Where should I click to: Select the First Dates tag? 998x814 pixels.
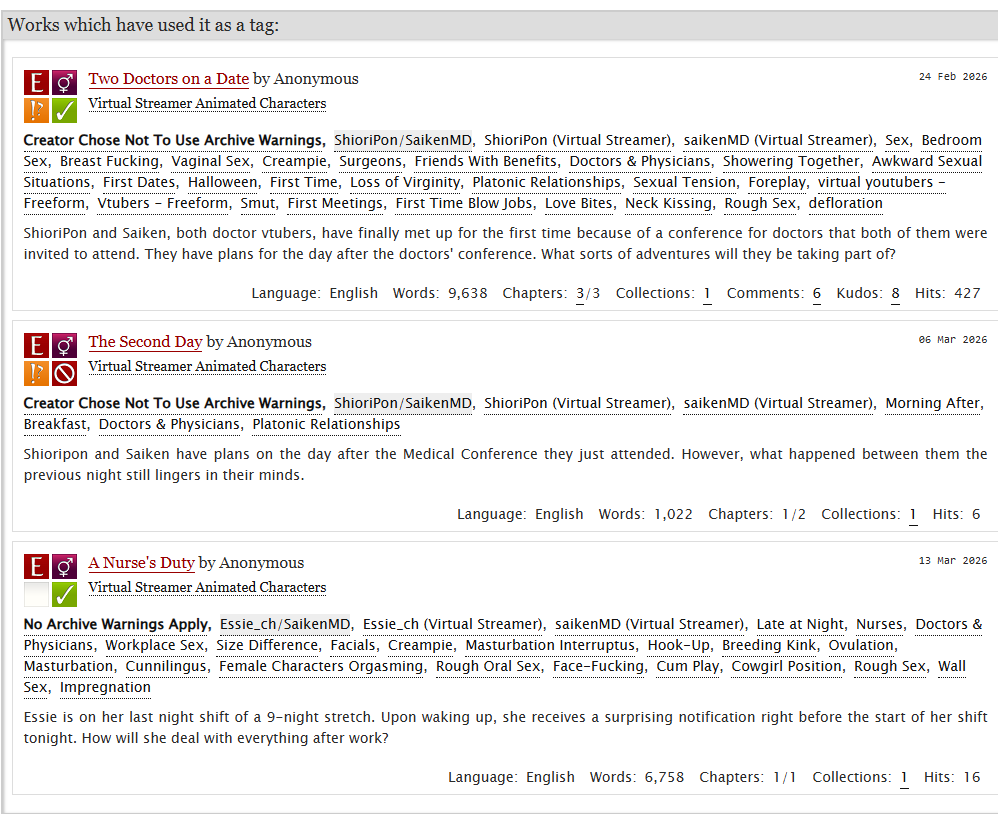click(139, 182)
